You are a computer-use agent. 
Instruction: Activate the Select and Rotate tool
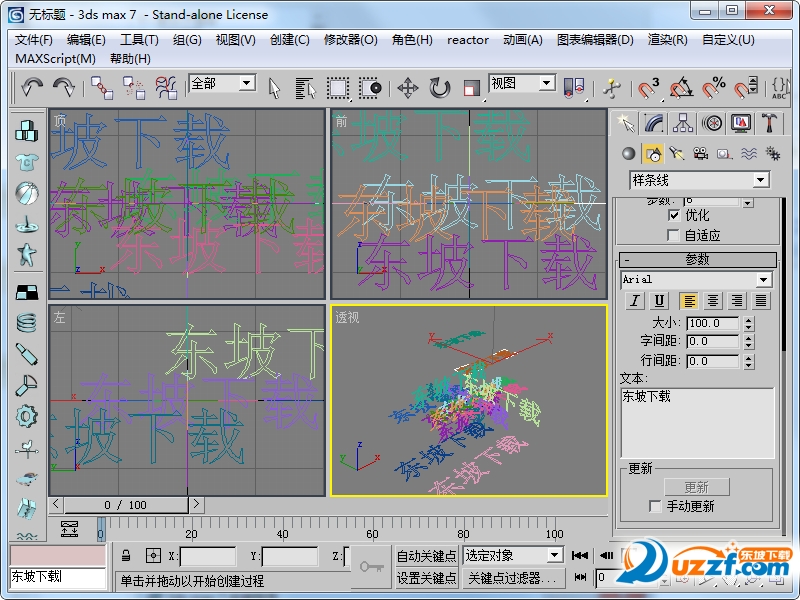point(440,89)
